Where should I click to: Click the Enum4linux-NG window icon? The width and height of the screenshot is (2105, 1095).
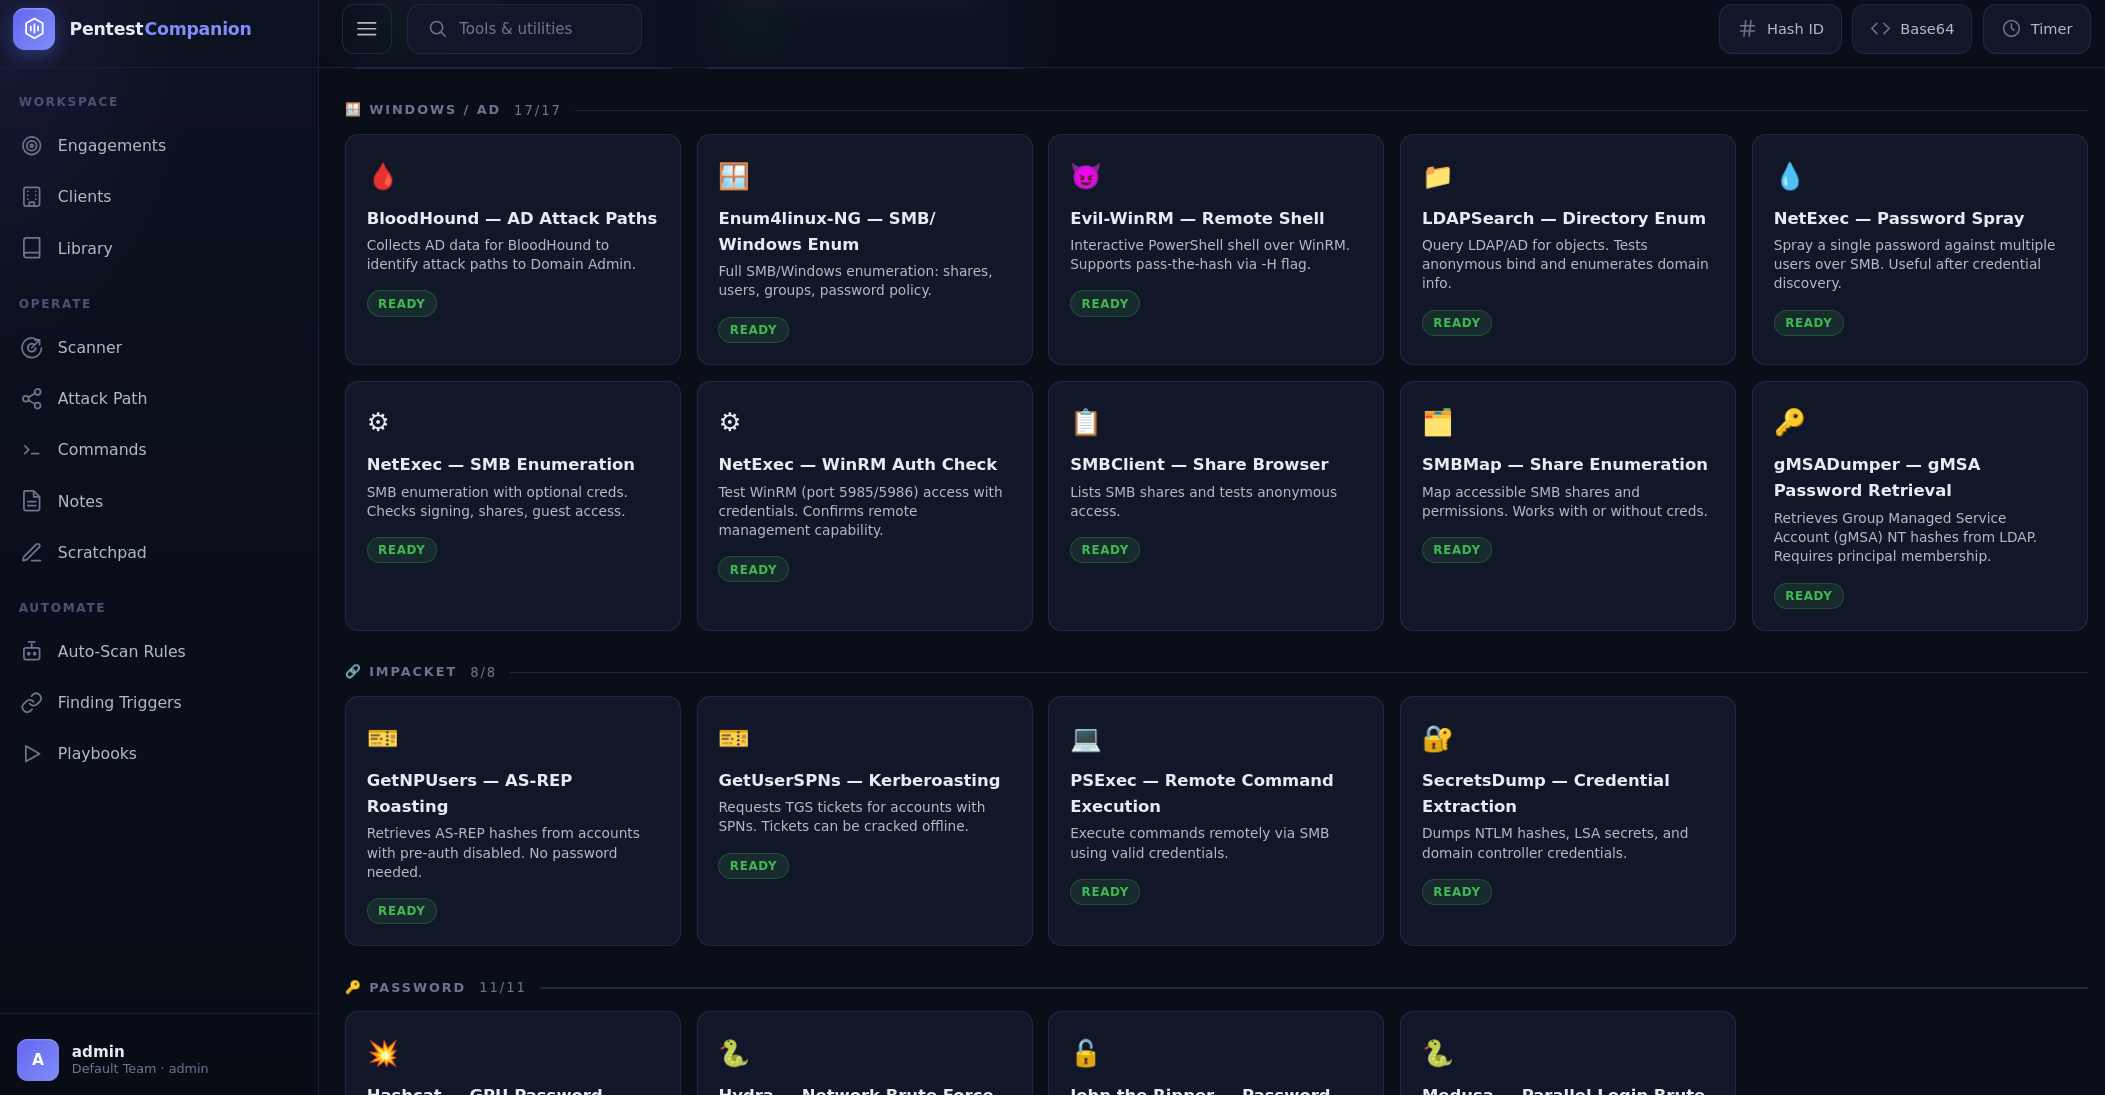pos(734,177)
